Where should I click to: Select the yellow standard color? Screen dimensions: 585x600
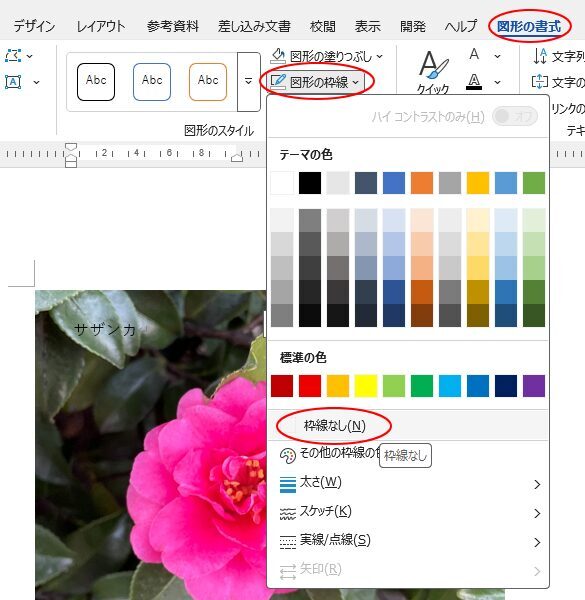coord(366,386)
